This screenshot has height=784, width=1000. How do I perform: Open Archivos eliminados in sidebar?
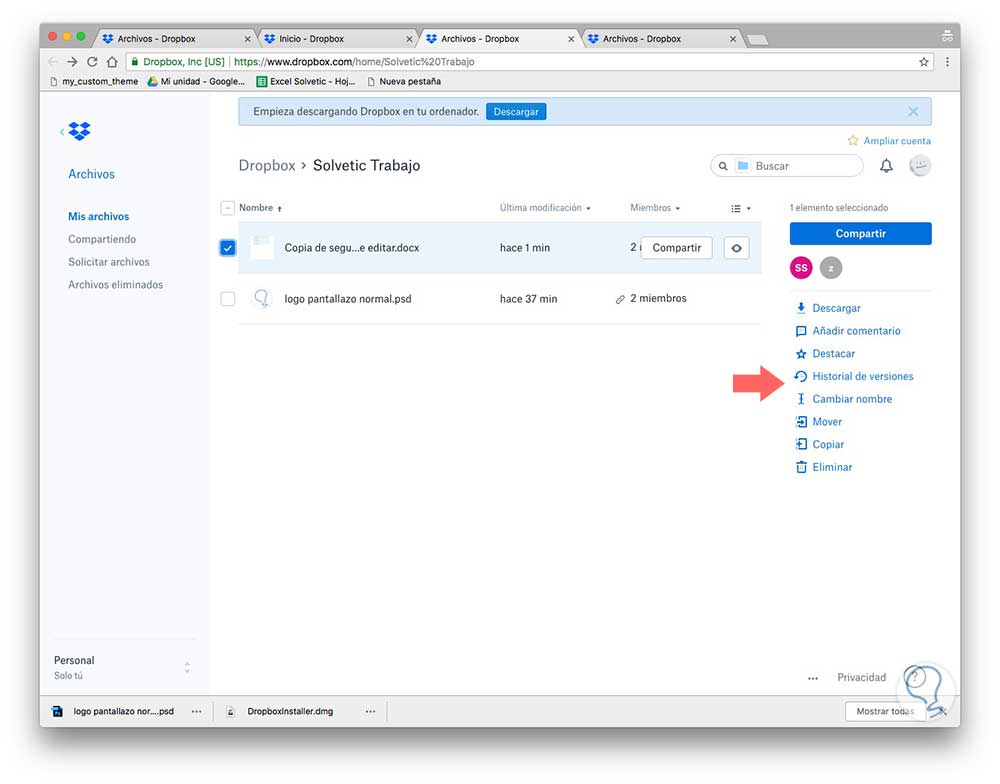coord(115,285)
